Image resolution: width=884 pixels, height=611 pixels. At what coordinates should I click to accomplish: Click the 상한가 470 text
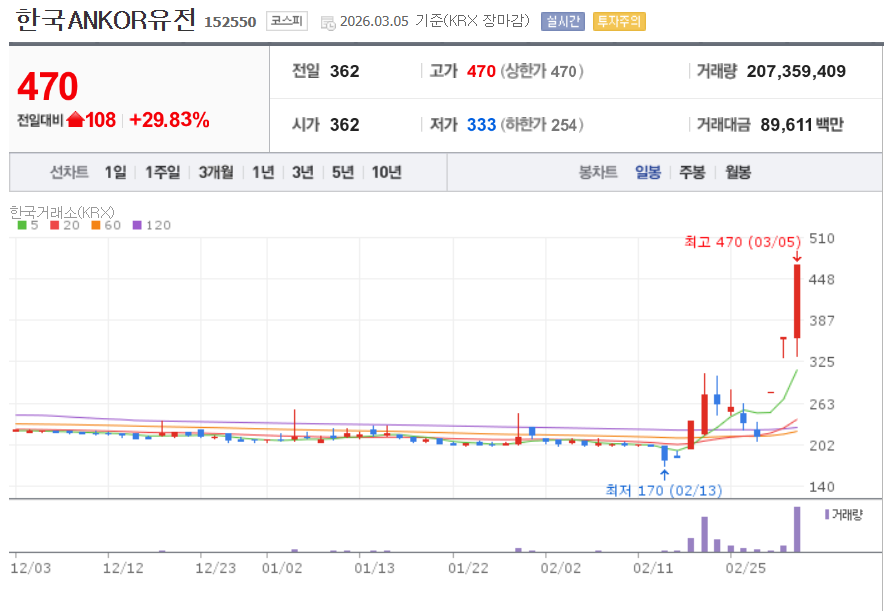tap(542, 71)
